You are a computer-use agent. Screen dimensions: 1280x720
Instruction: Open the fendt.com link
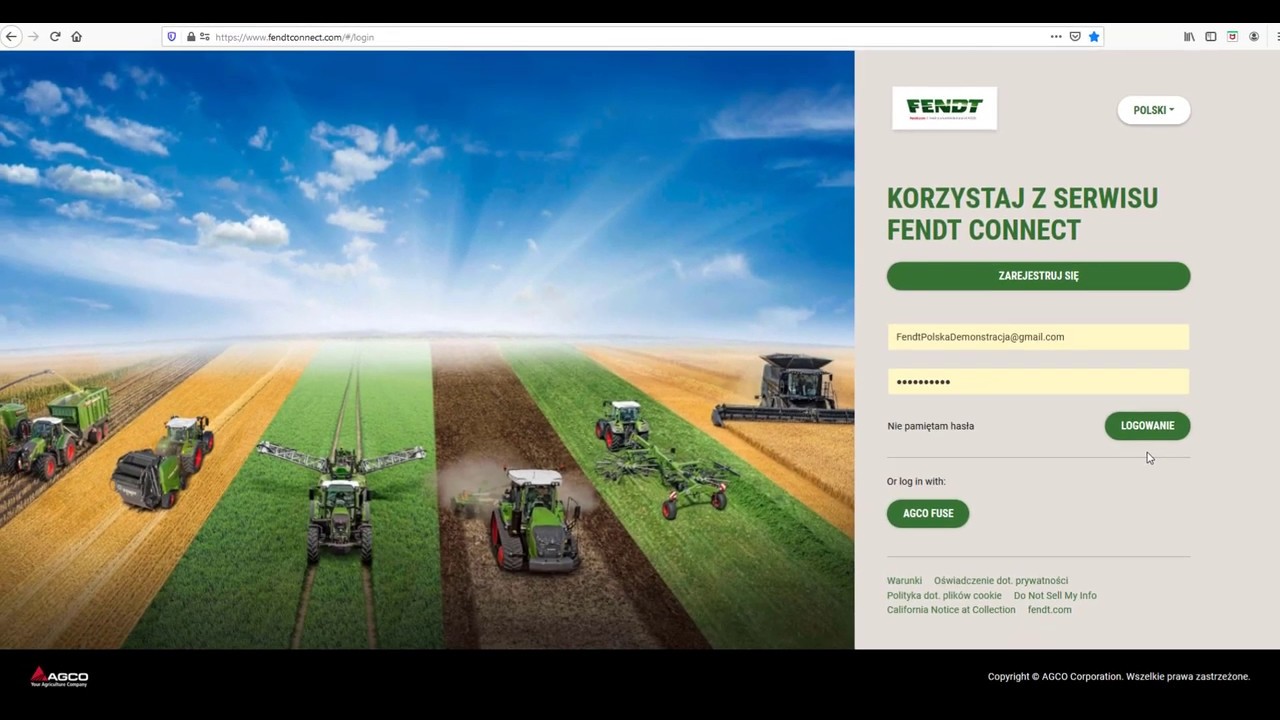pyautogui.click(x=1049, y=610)
